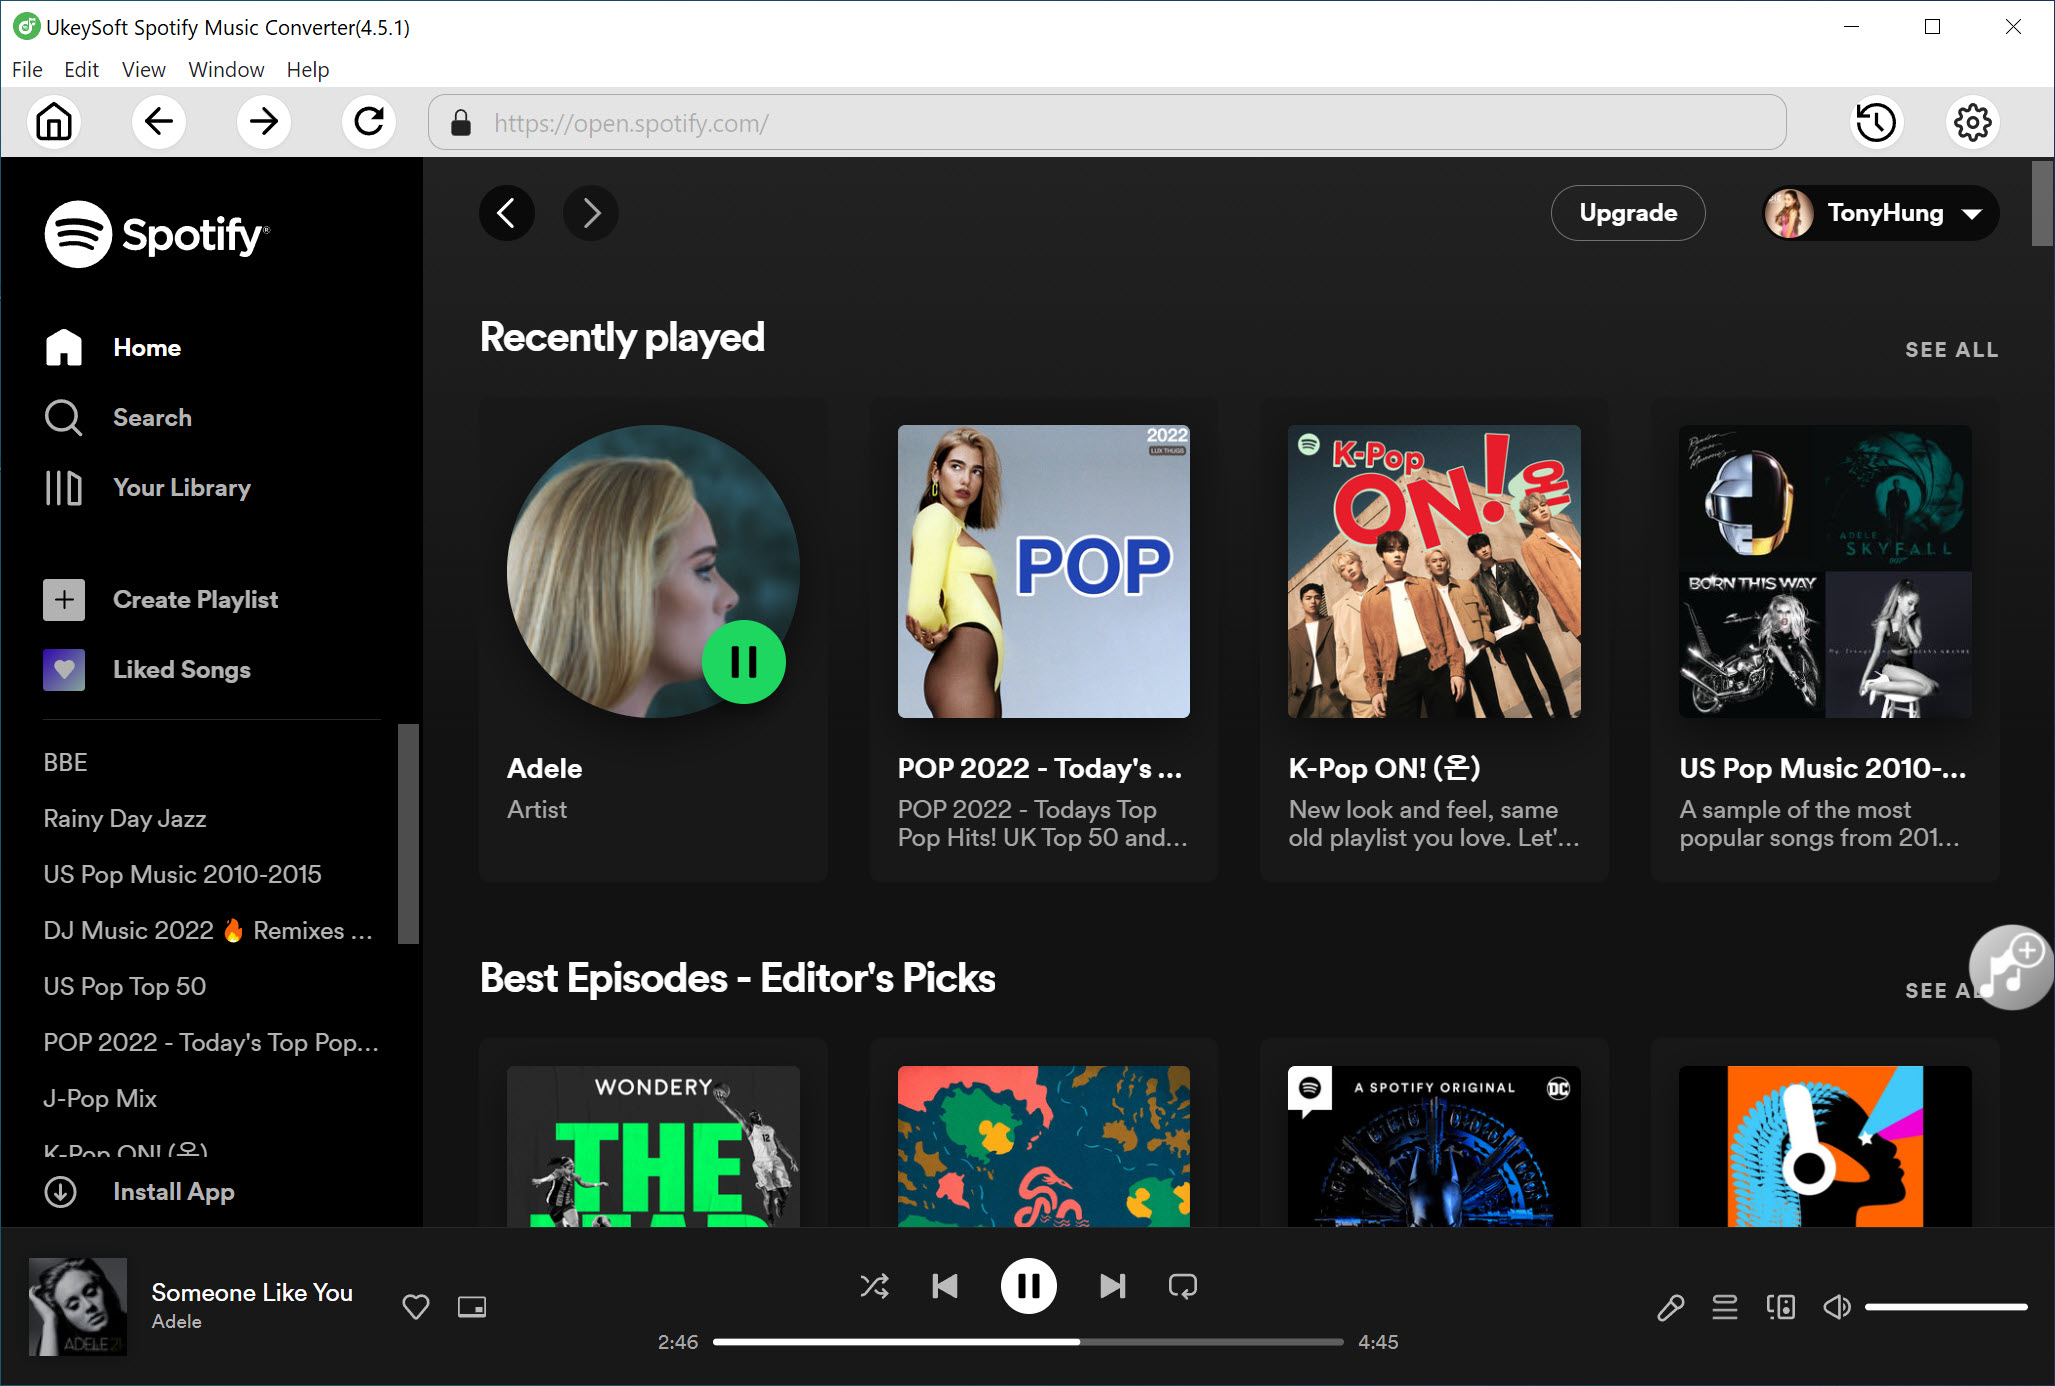Open the Wondery podcast episode cover
Screen dimensions: 2055x1386
(x=653, y=1146)
